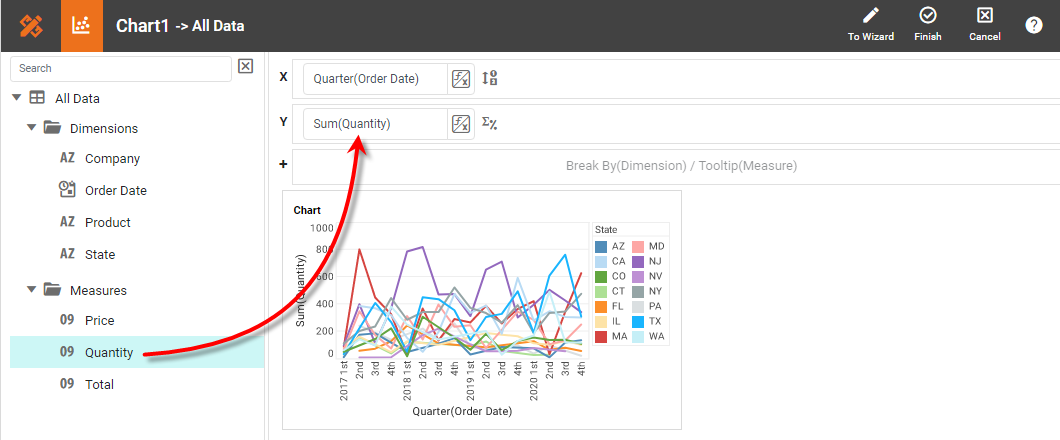
Task: Click the design tools logo icon
Action: 30,26
